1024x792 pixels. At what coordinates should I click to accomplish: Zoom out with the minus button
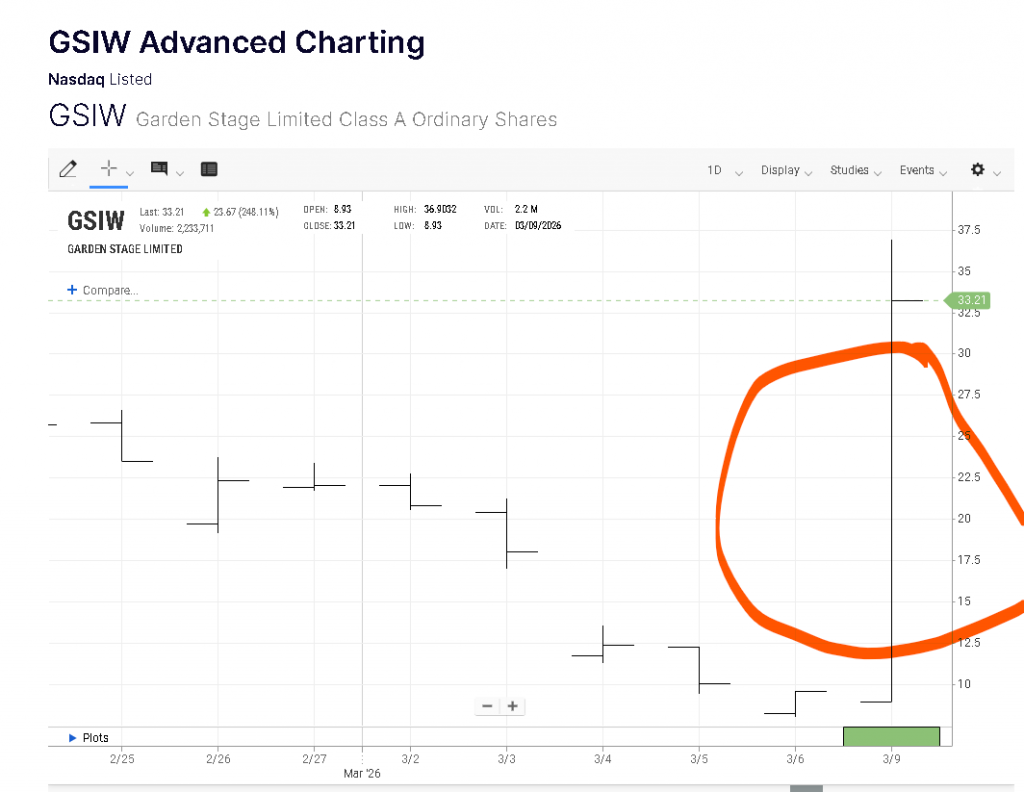pos(487,706)
